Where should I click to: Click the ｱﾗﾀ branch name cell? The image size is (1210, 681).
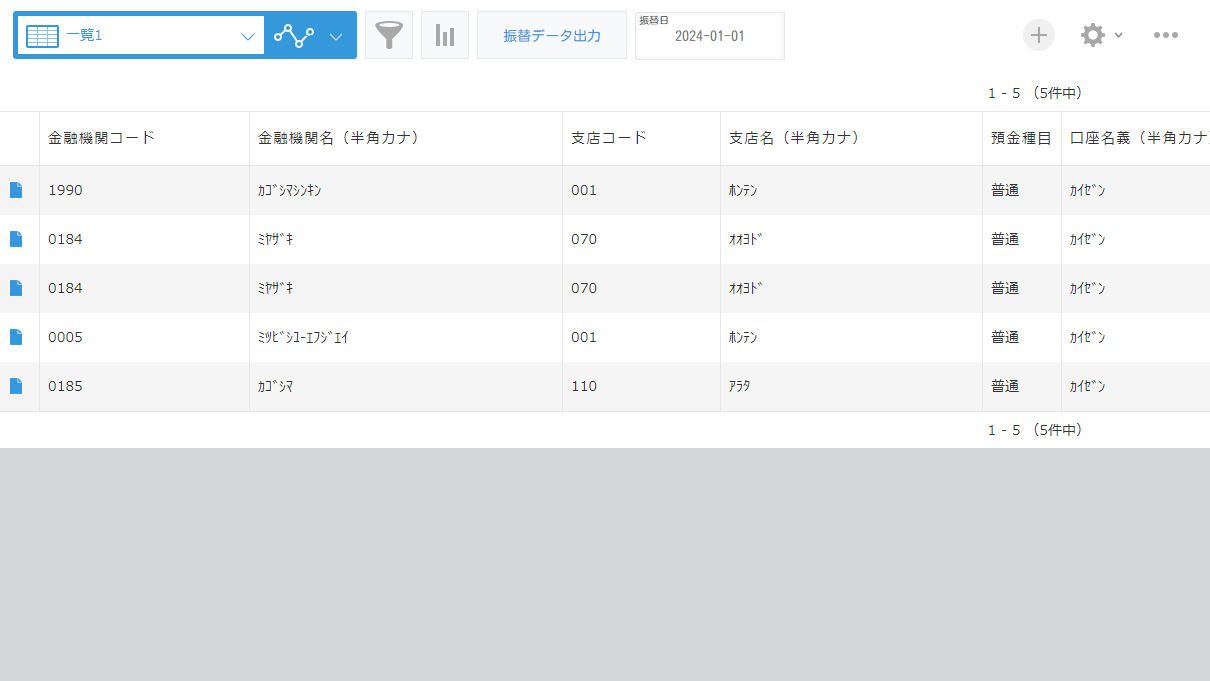coord(851,386)
